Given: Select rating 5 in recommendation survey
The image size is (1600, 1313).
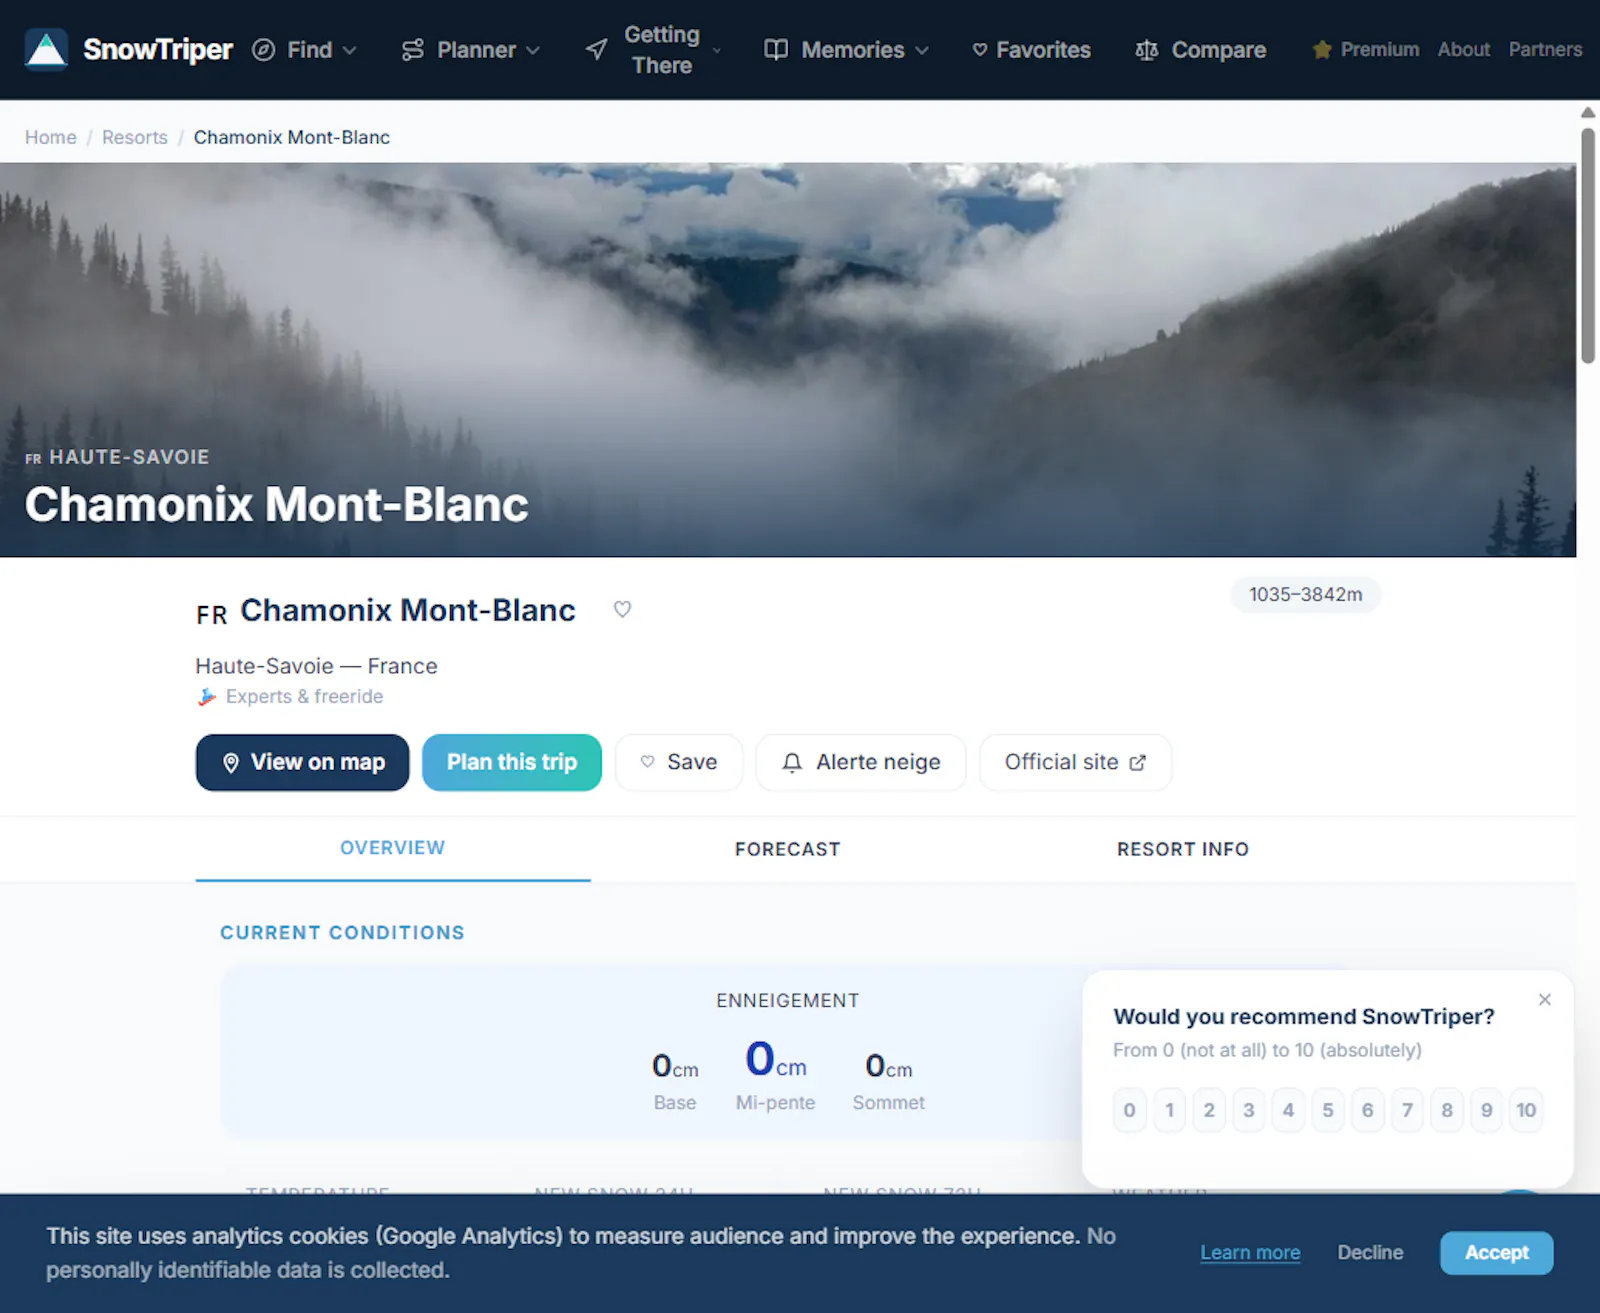Looking at the screenshot, I should coord(1328,1110).
